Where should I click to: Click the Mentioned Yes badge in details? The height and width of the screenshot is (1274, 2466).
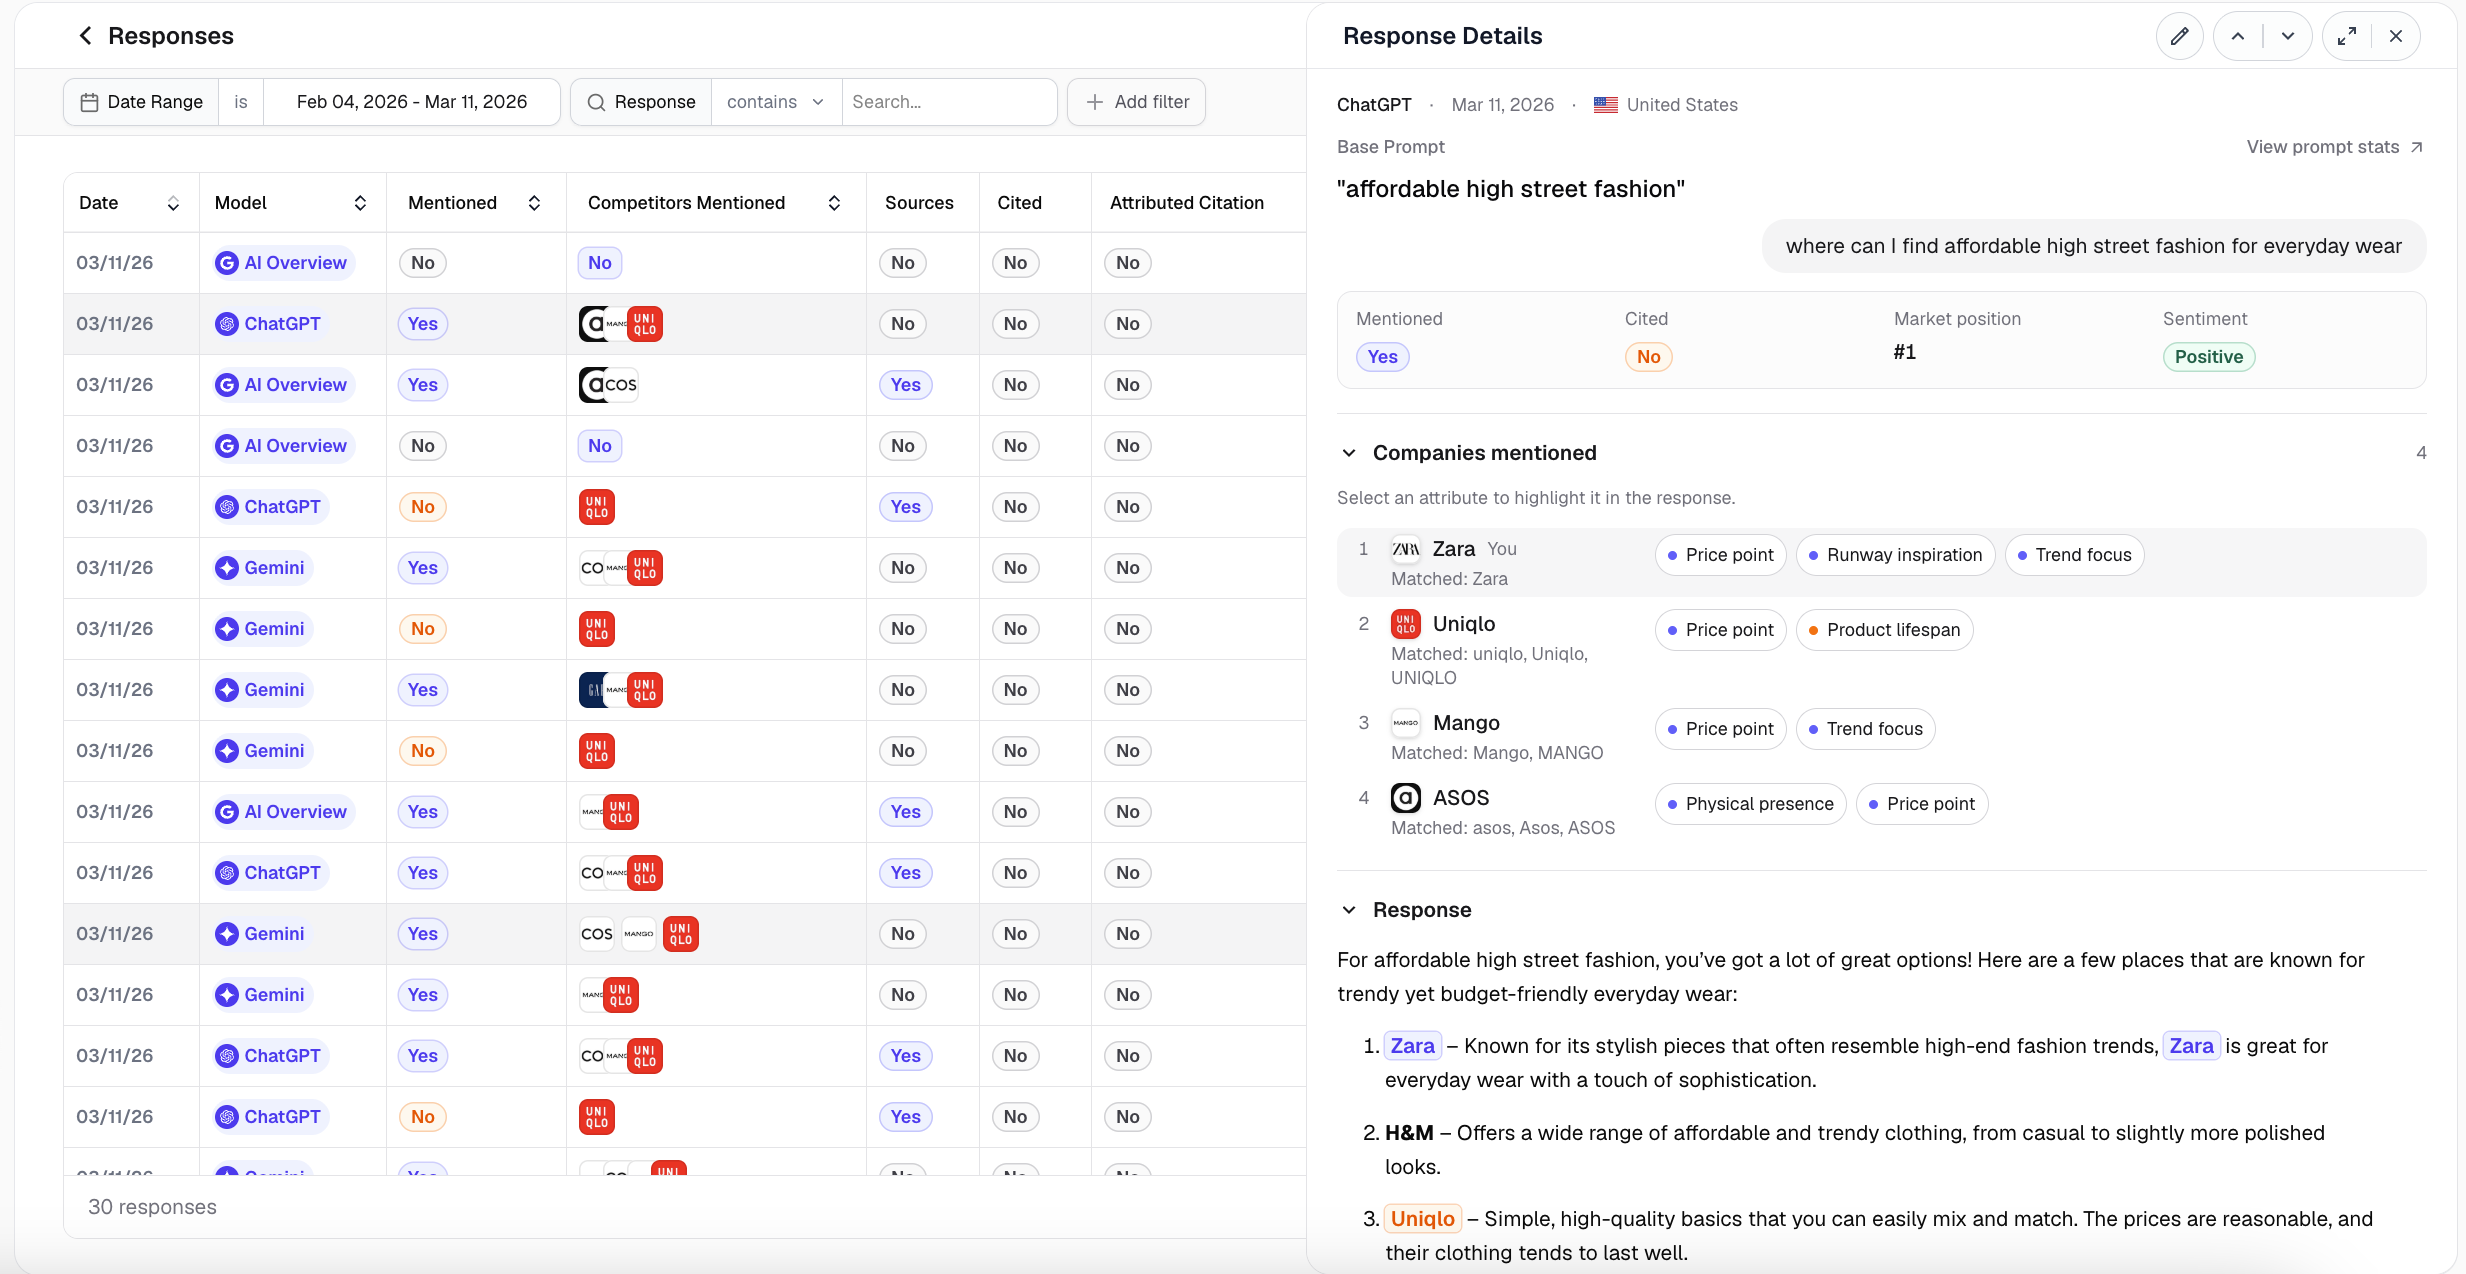[x=1382, y=357]
